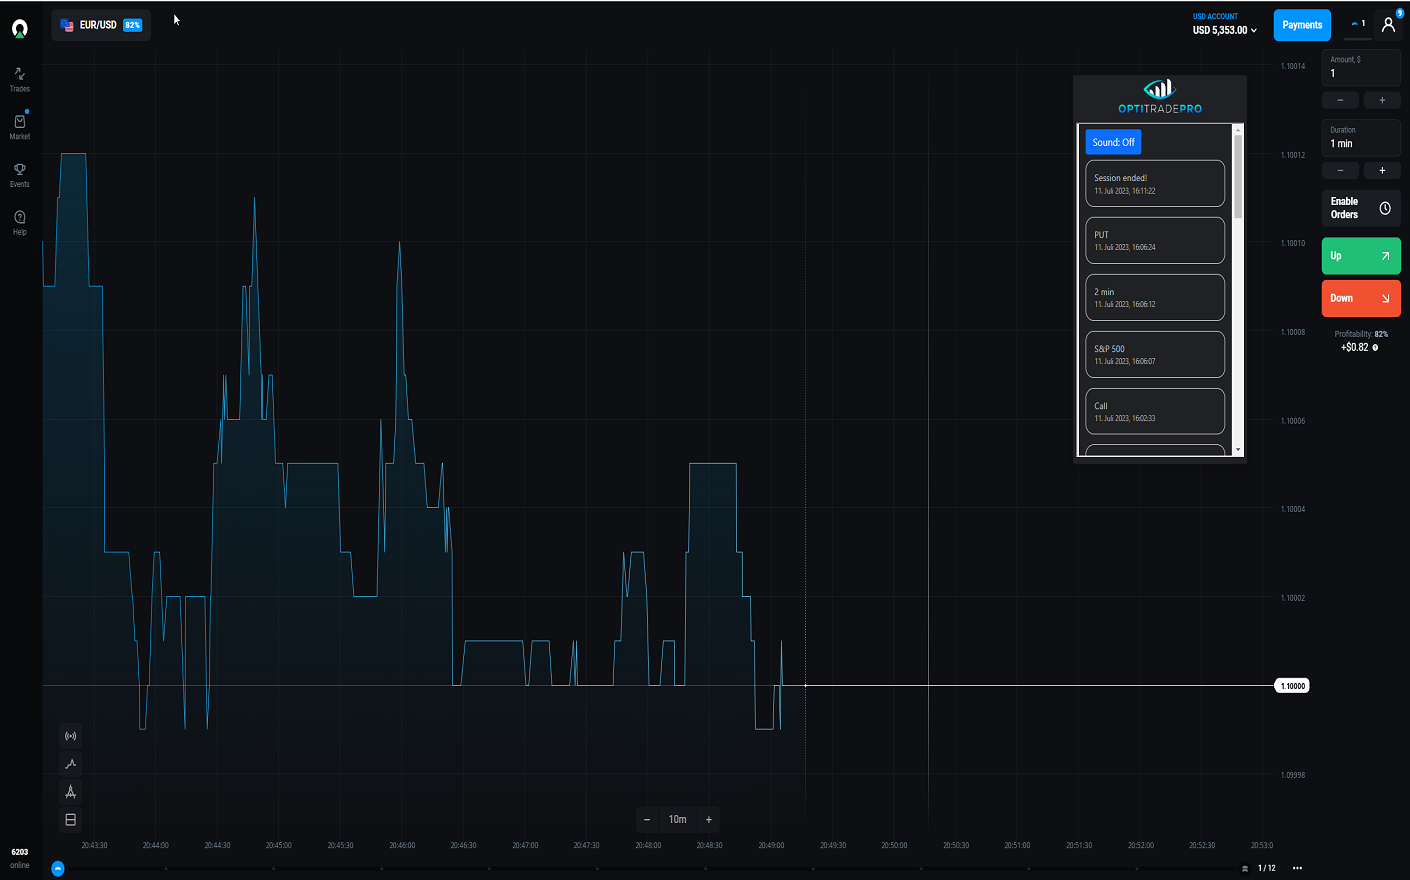Open the user profile icon
1410x880 pixels.
[x=1388, y=25]
